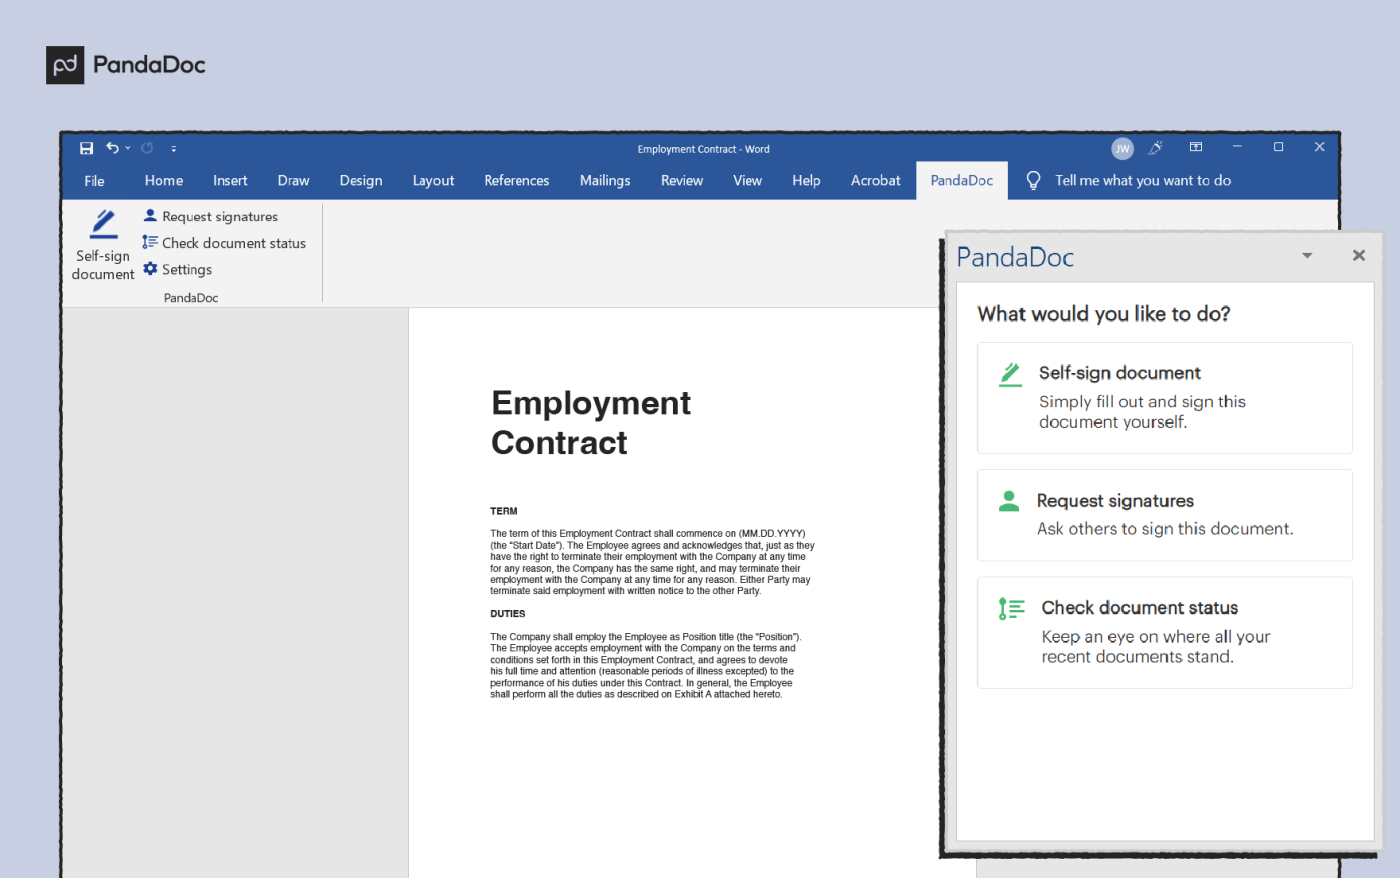Click the ribbon Check document status list icon
This screenshot has height=878, width=1400.
(150, 242)
